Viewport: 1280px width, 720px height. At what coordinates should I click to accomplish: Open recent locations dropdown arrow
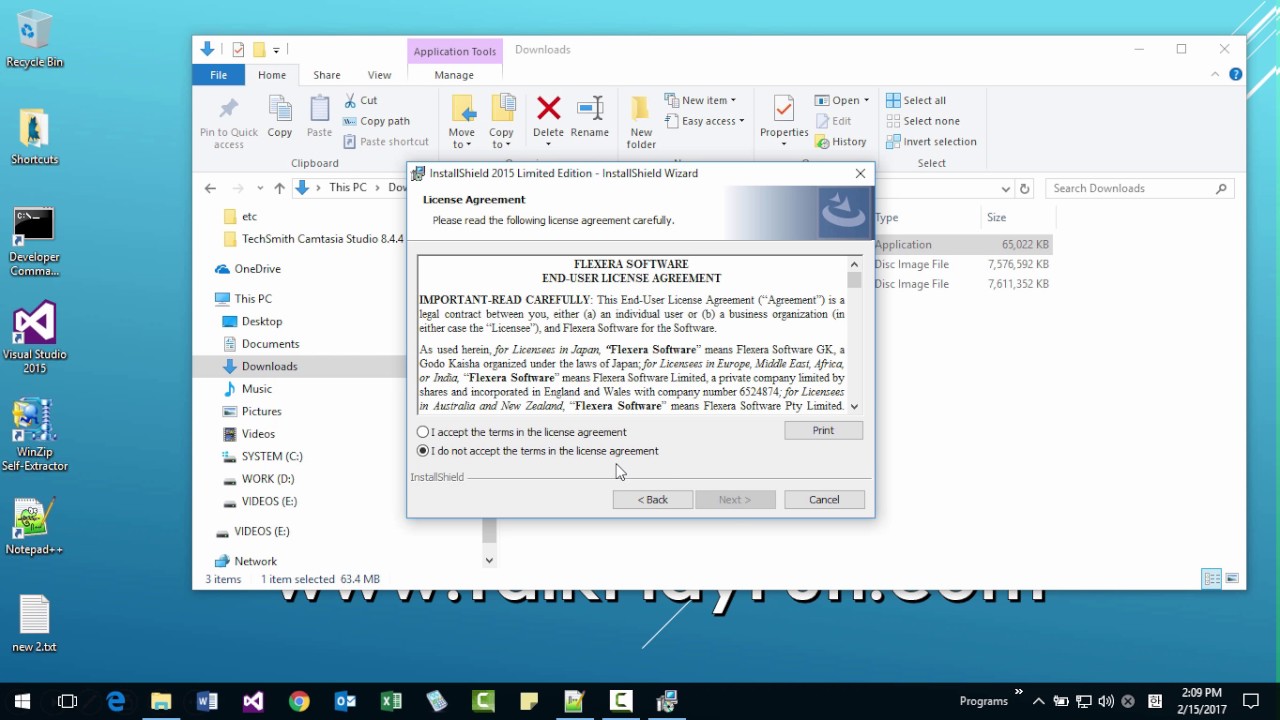(260, 188)
